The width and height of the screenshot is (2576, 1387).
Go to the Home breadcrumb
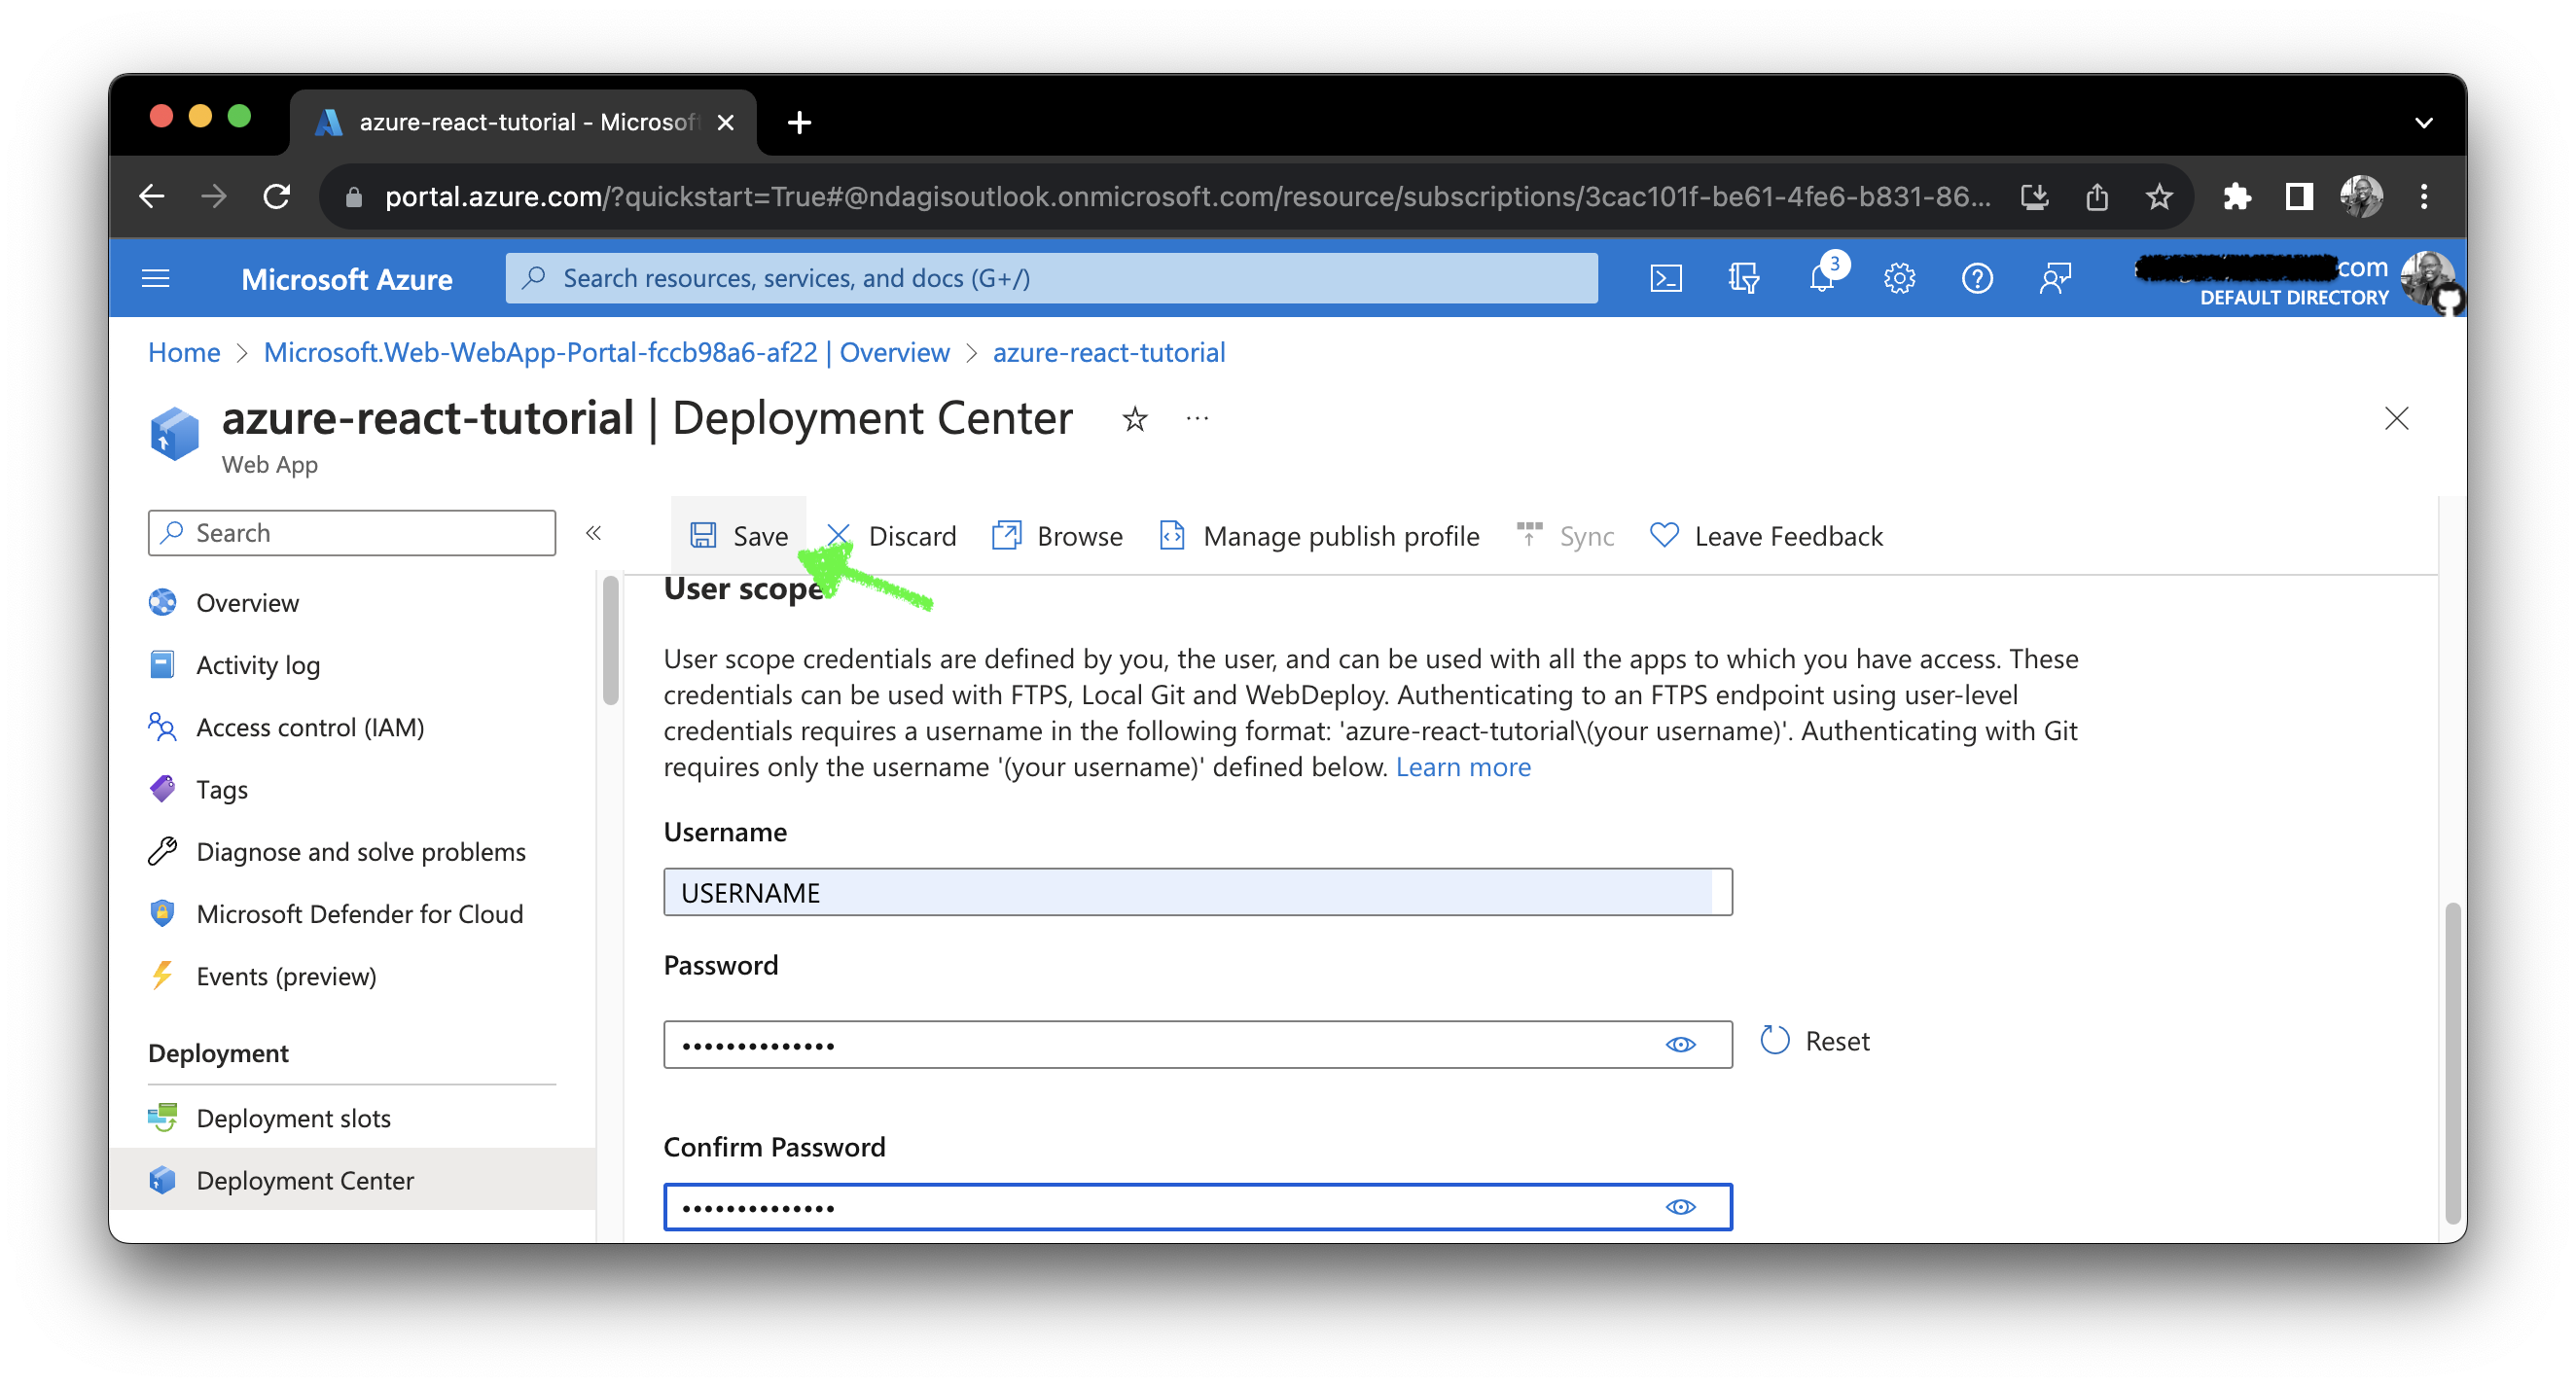(184, 352)
